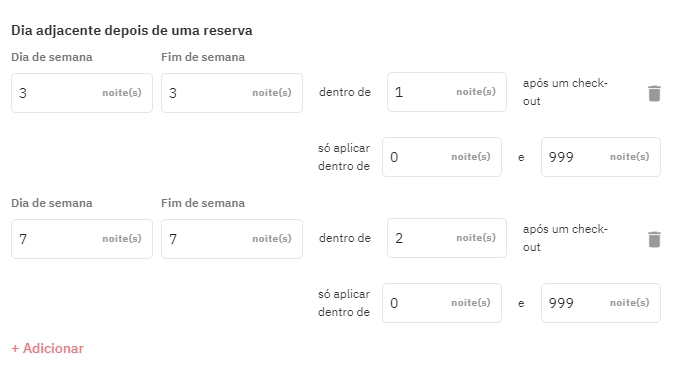
Task: Edit first rule's maximum field showing 999
Action: (x=601, y=157)
